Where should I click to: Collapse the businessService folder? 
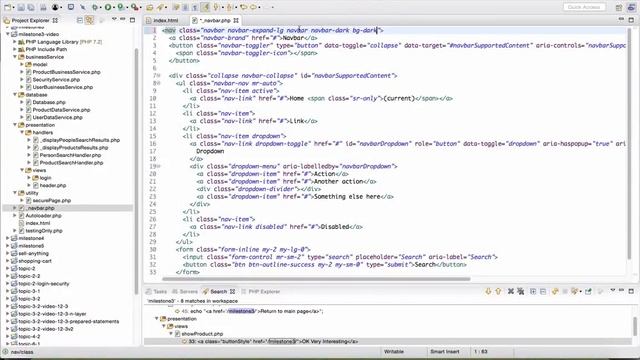coord(15,57)
